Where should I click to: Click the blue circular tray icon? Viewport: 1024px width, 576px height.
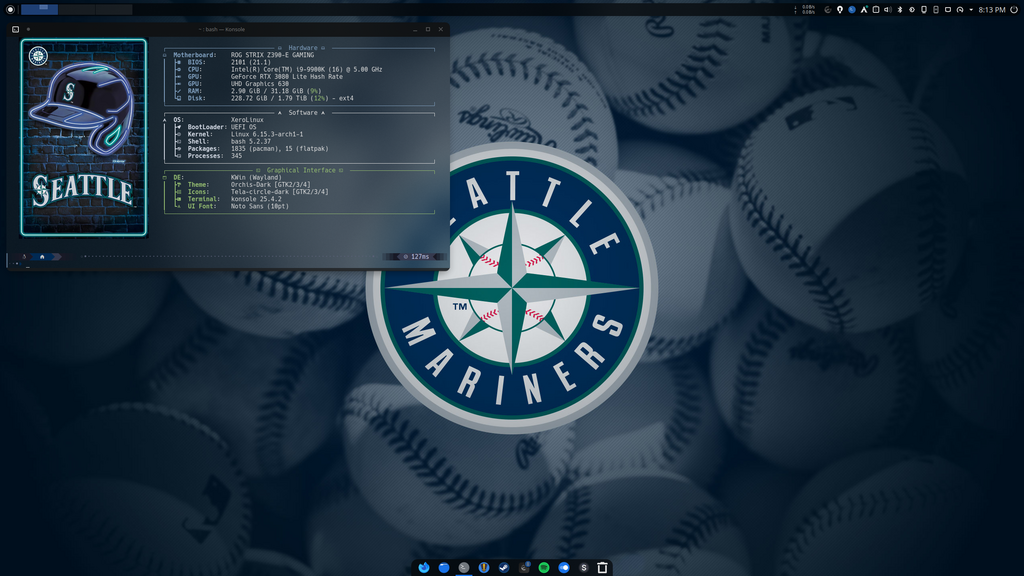tap(852, 10)
